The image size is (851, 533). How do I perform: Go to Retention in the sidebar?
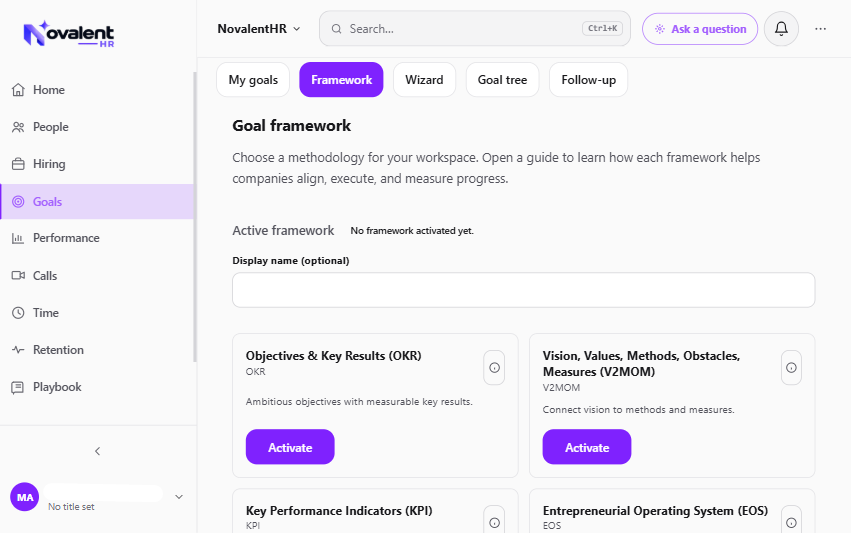click(x=97, y=350)
